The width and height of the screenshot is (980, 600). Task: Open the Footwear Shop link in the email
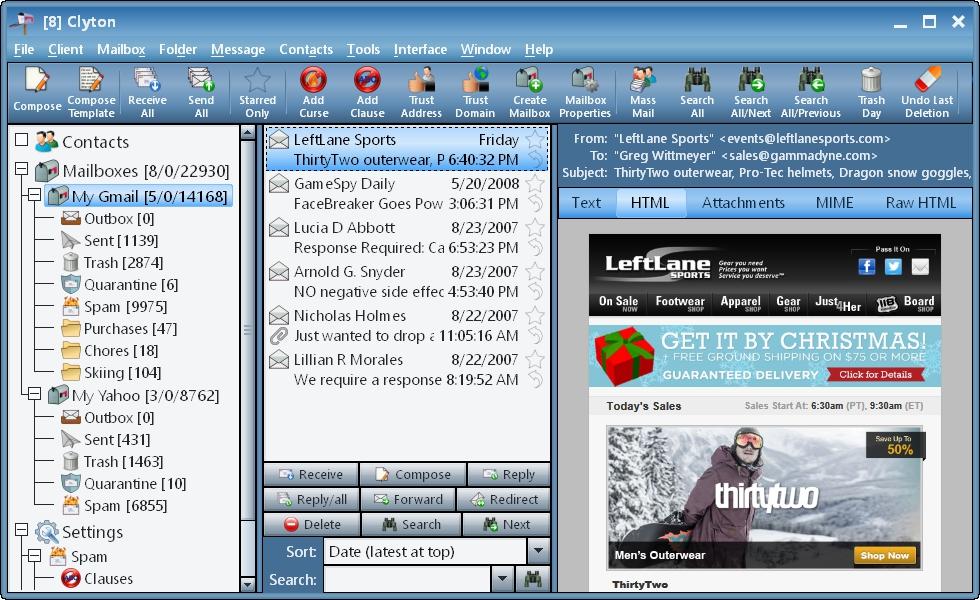(679, 303)
